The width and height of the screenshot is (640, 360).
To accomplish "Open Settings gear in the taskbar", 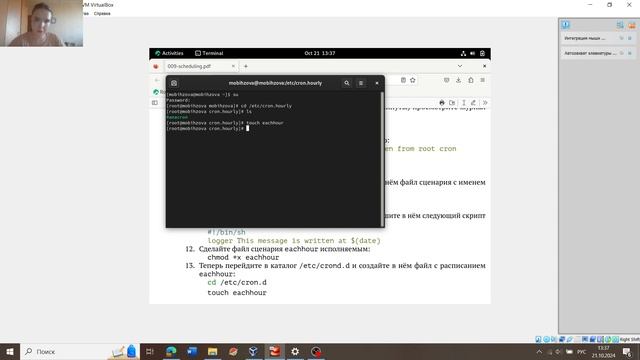I will 295,351.
